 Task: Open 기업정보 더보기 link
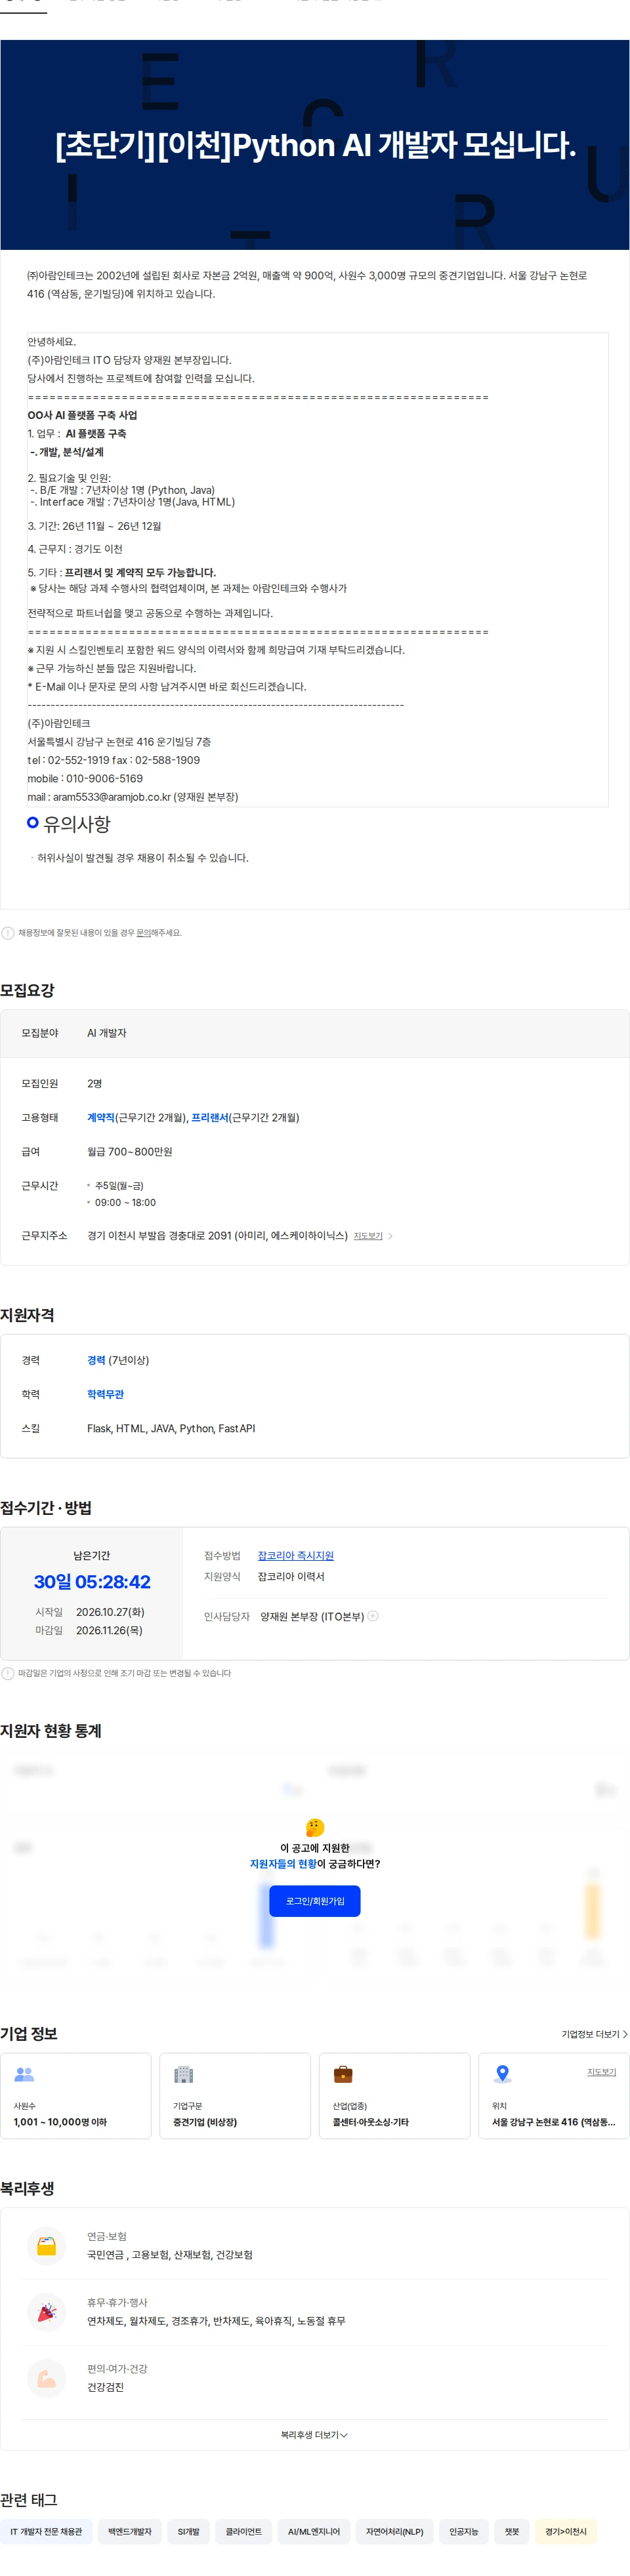(594, 2034)
